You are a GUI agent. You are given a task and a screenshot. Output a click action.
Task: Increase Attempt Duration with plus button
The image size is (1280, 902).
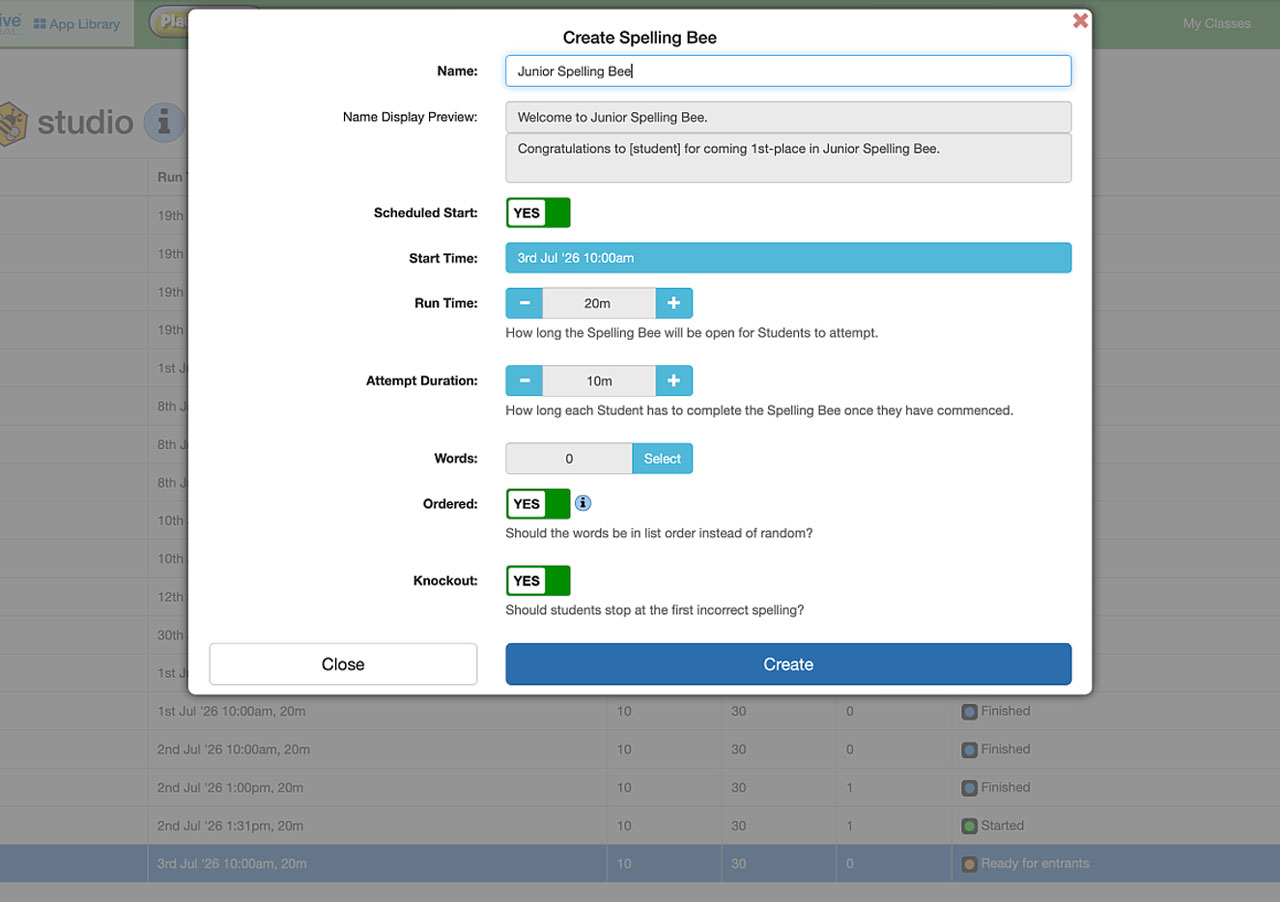[x=674, y=381]
